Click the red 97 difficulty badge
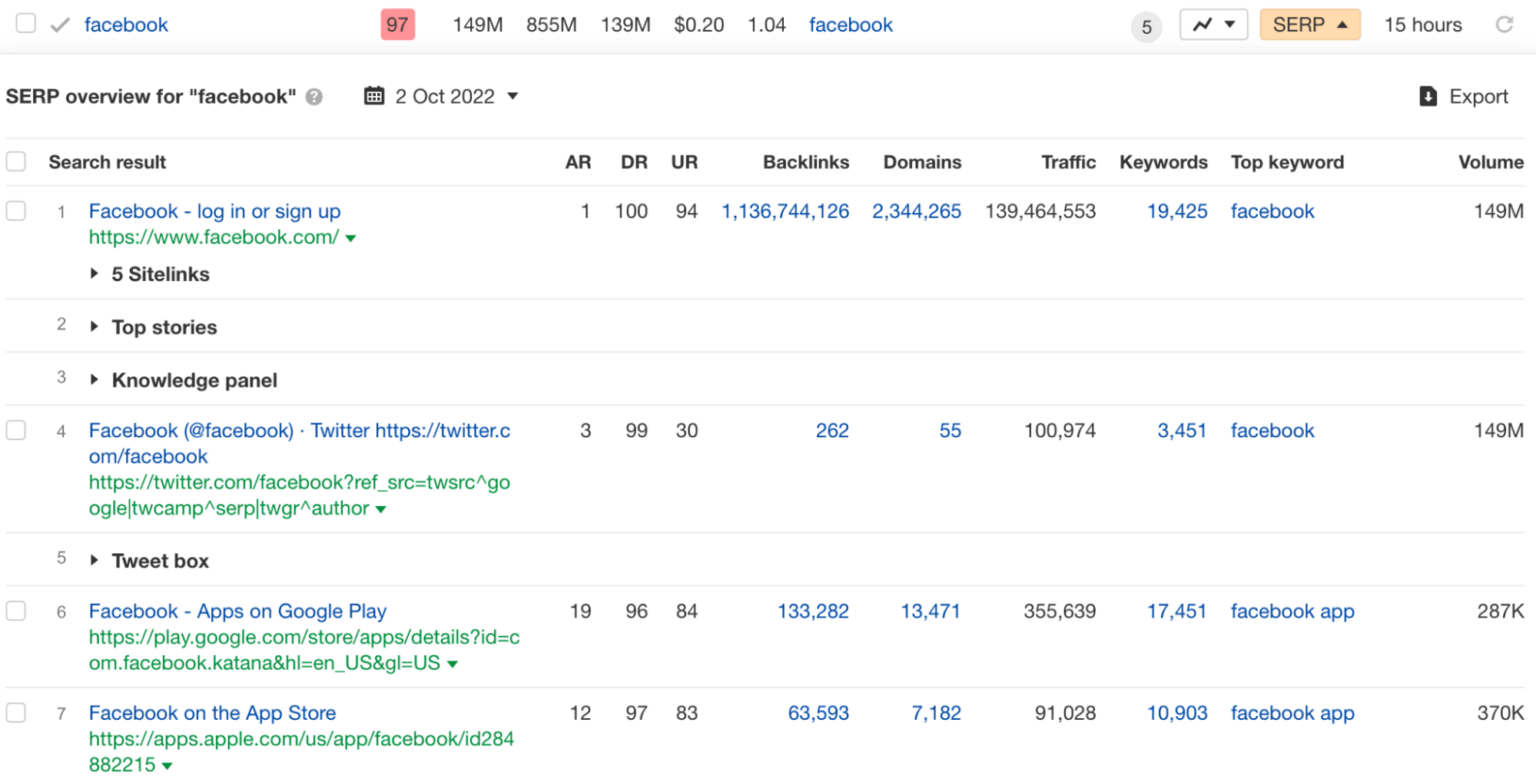The width and height of the screenshot is (1536, 782). click(397, 25)
